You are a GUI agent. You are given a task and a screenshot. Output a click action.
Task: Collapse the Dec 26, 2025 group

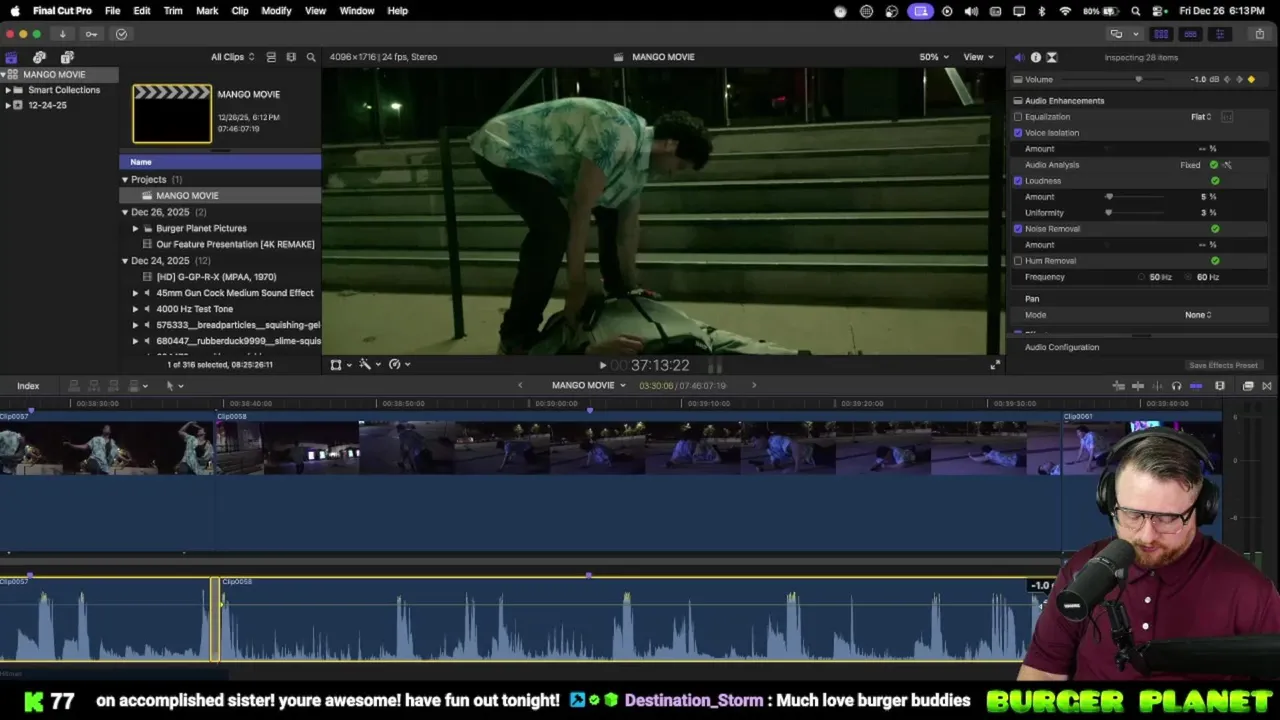tap(125, 212)
